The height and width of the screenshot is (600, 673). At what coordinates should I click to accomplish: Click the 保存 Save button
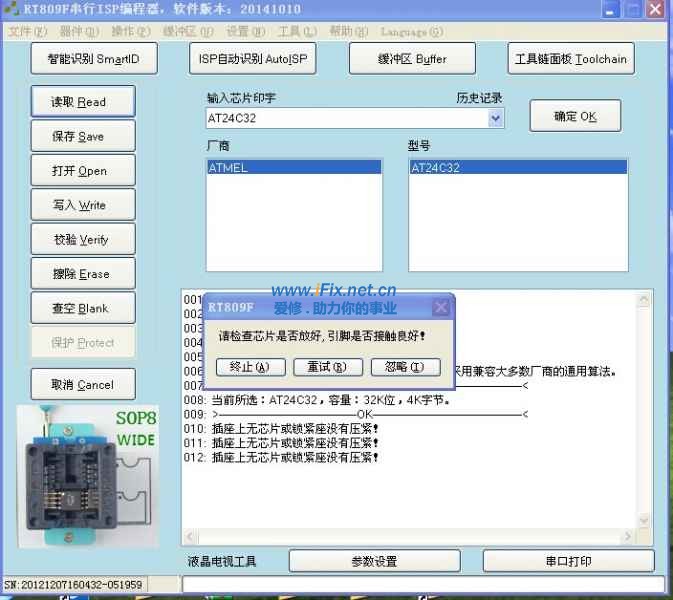[x=83, y=136]
